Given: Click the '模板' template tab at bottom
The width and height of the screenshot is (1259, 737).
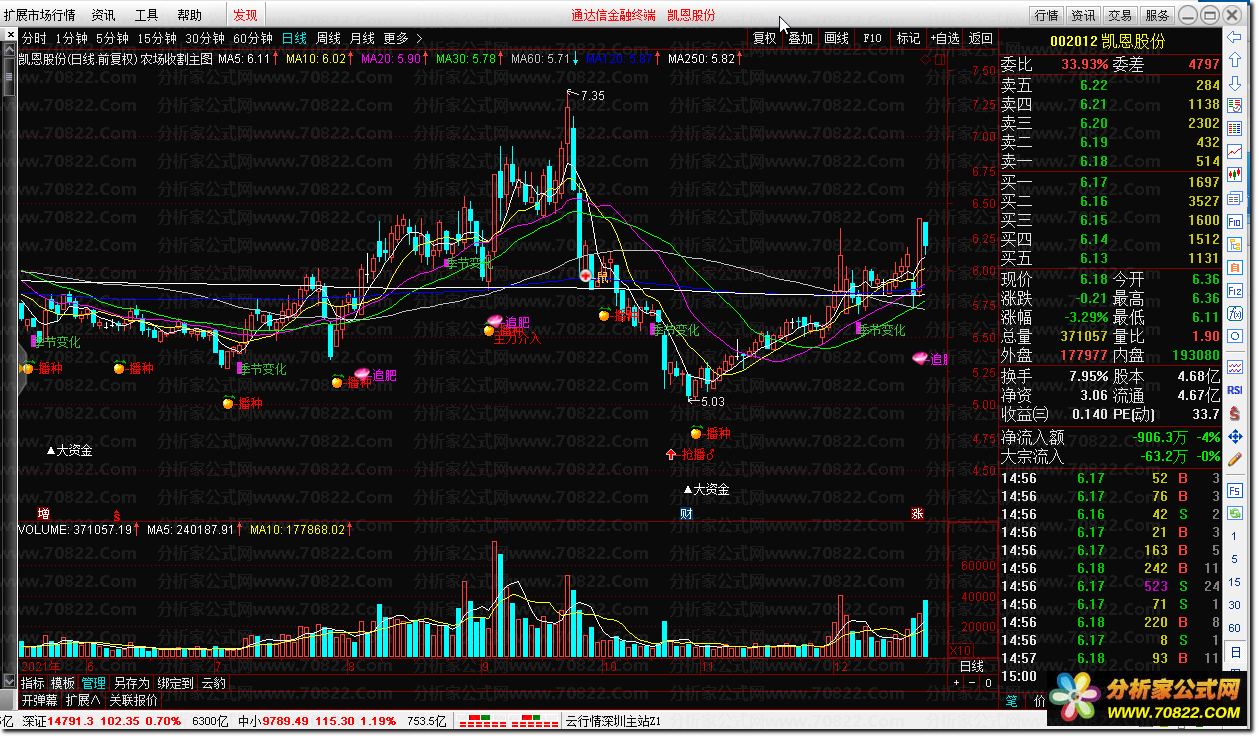Looking at the screenshot, I should point(63,683).
